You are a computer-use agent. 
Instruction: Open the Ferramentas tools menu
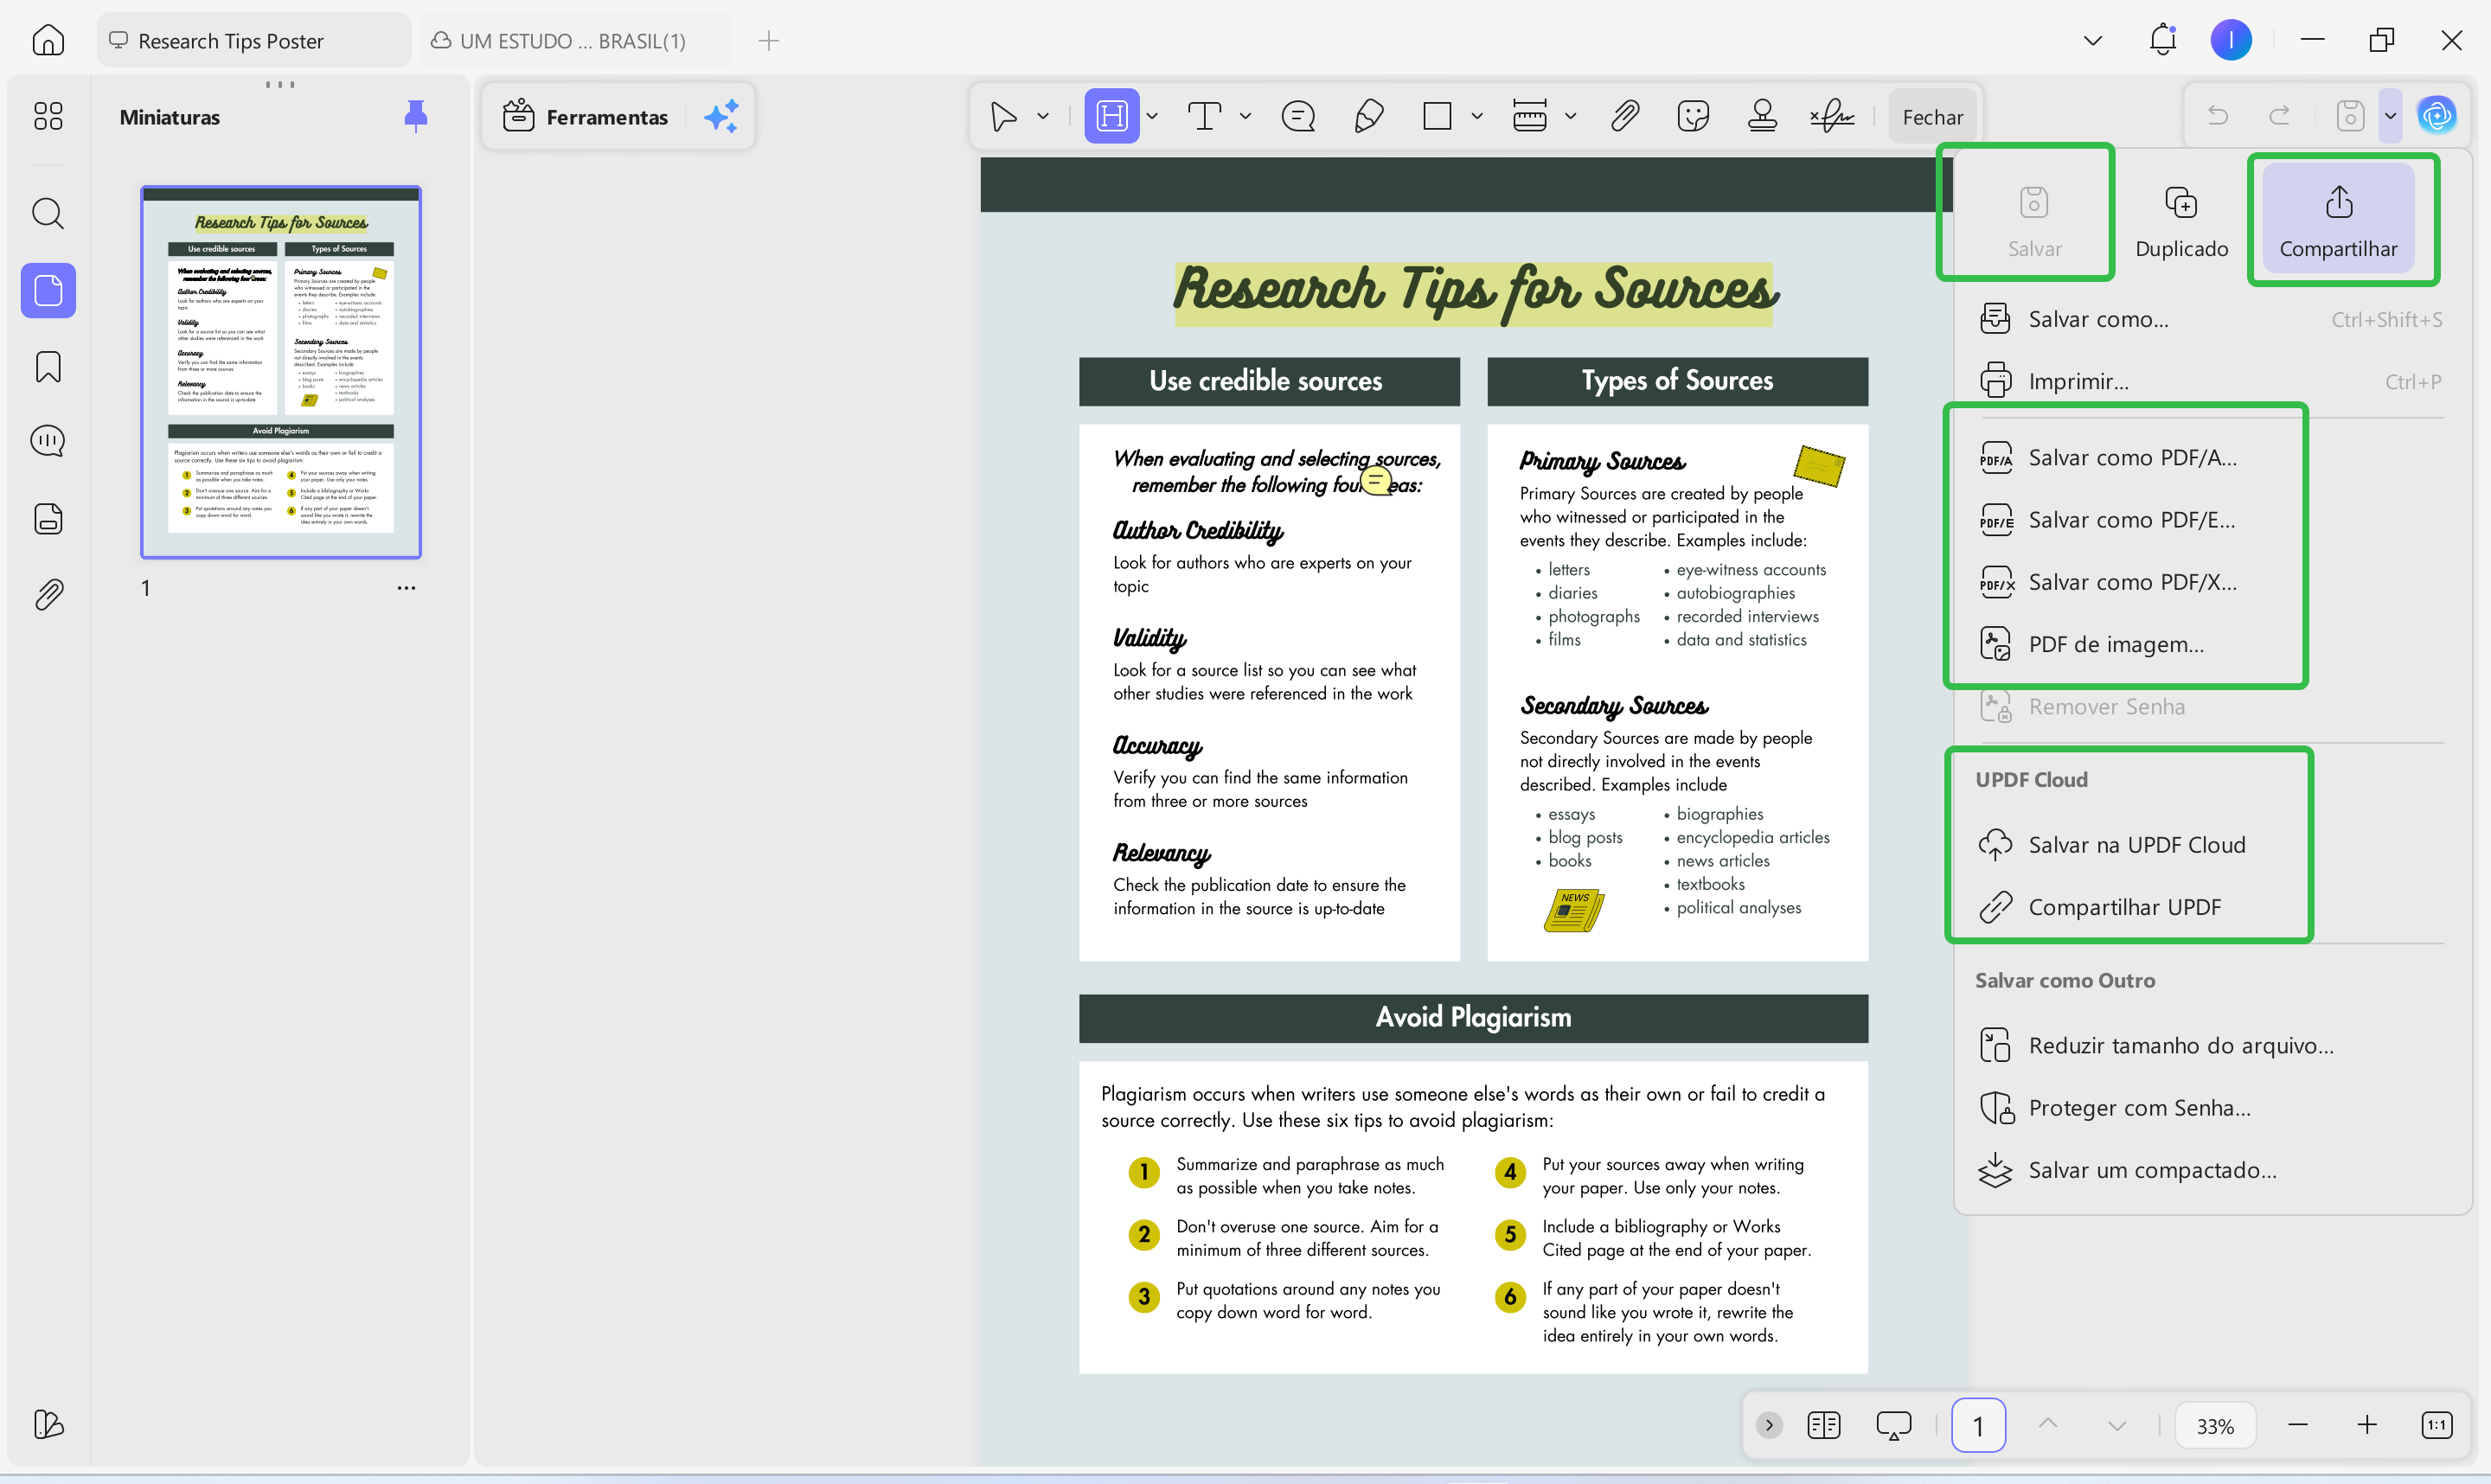[585, 117]
